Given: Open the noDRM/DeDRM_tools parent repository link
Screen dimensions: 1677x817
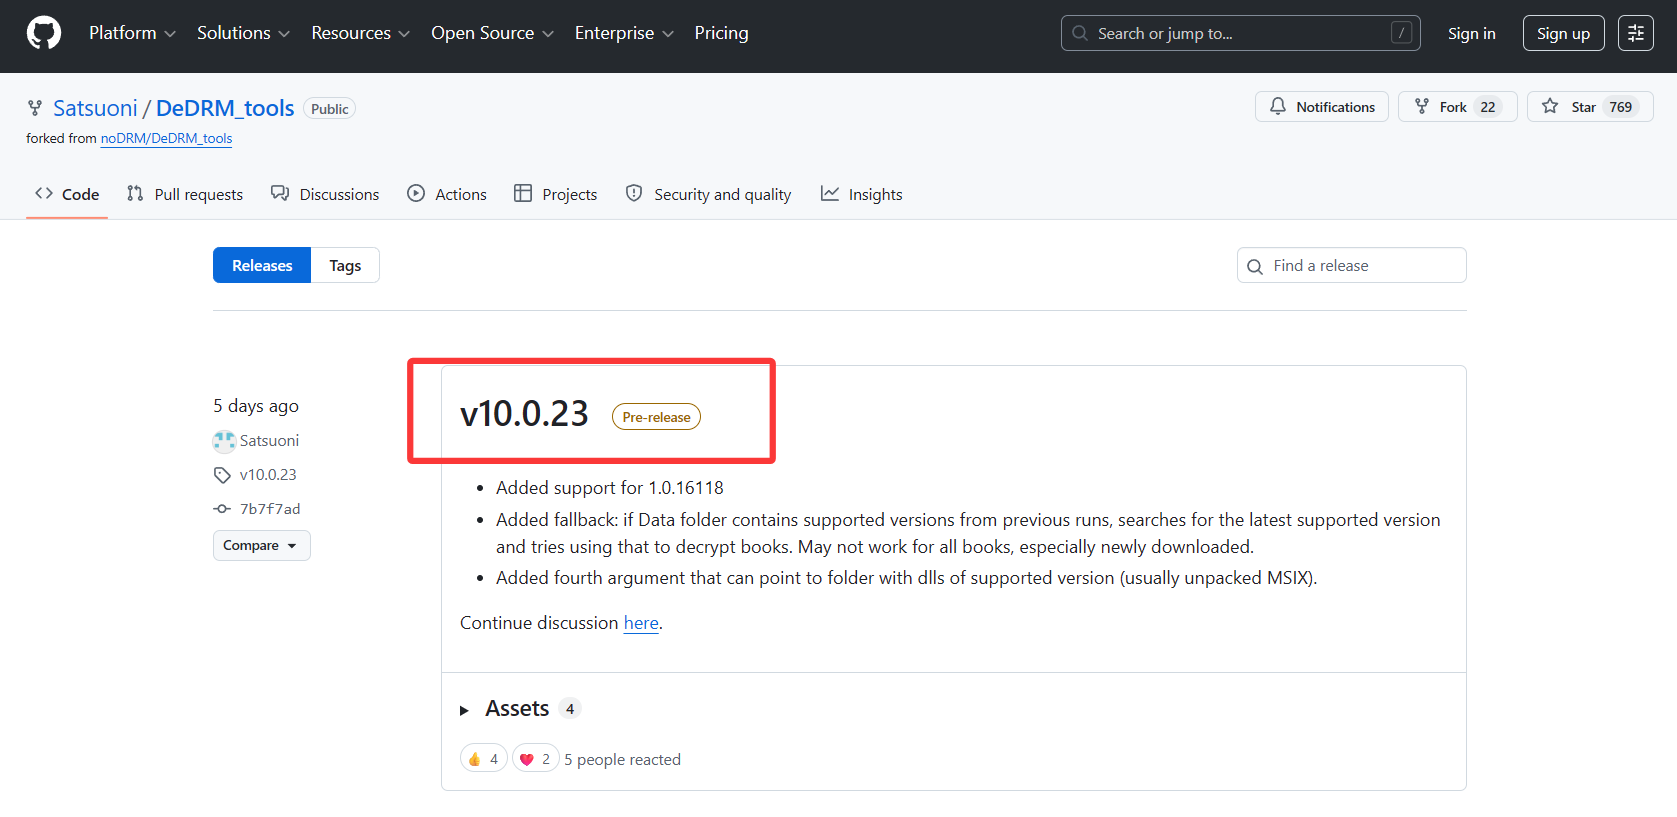Looking at the screenshot, I should [x=166, y=139].
